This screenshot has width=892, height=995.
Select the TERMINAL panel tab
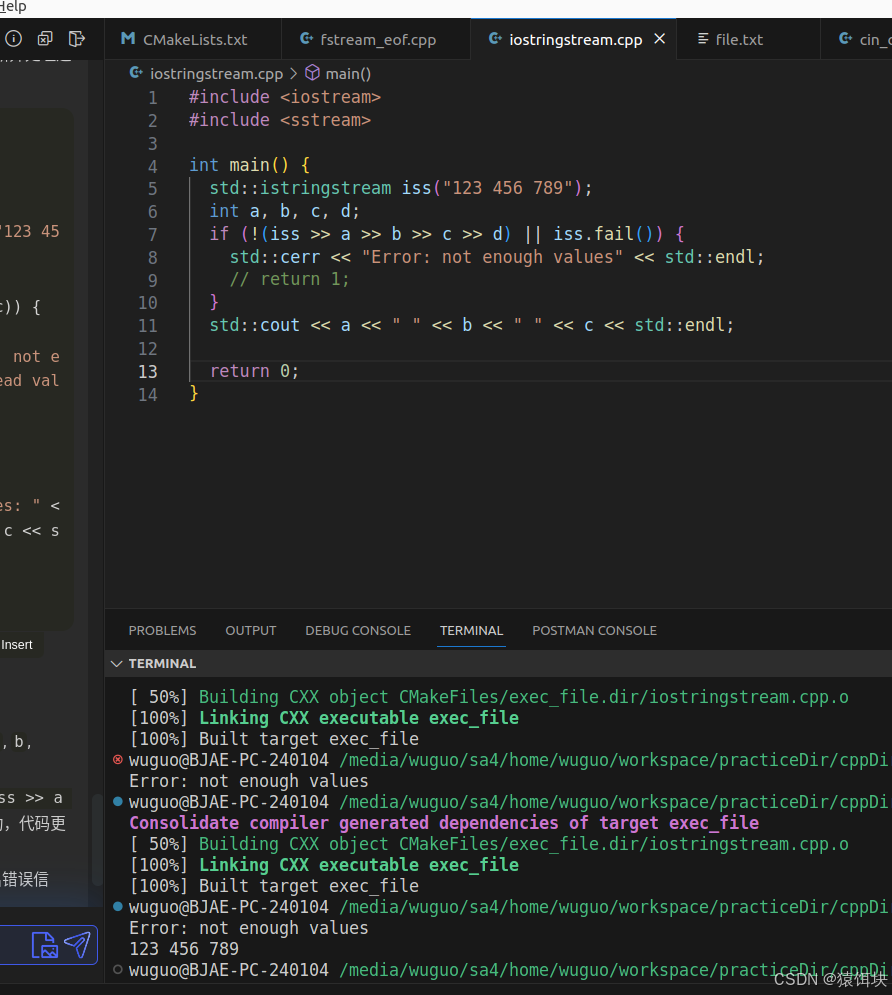(471, 630)
